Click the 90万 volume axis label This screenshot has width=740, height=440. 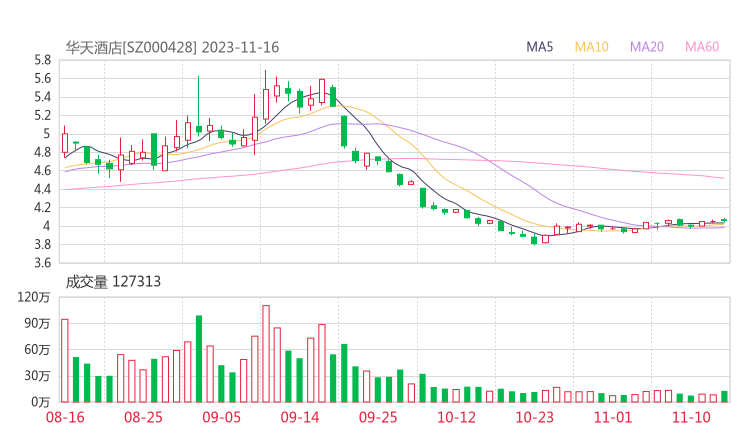coord(37,323)
